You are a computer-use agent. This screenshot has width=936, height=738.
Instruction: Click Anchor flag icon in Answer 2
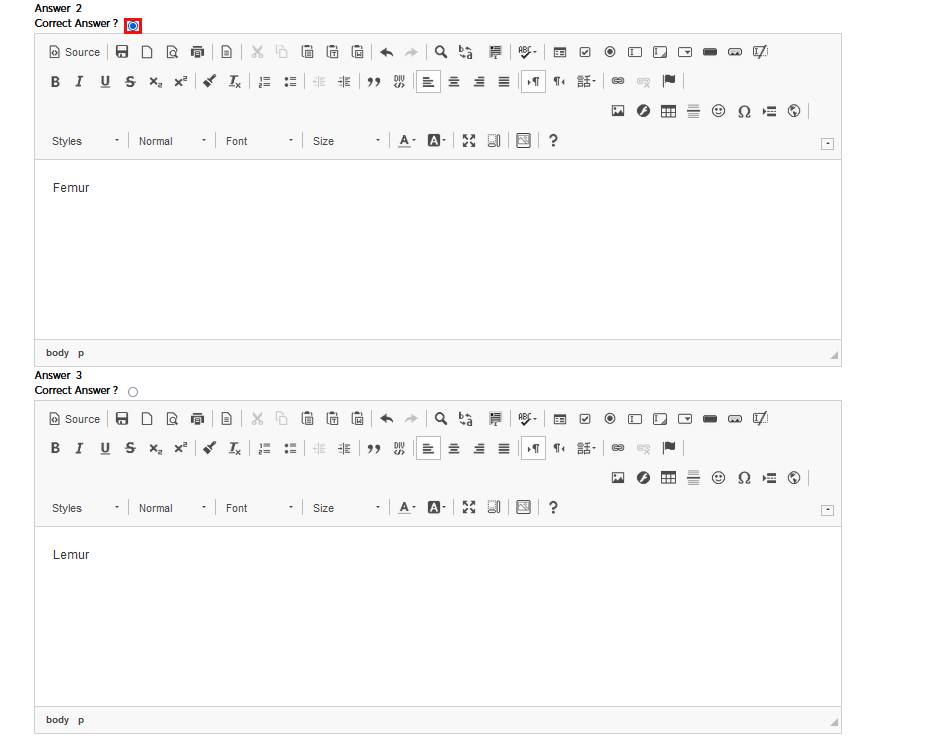point(669,81)
